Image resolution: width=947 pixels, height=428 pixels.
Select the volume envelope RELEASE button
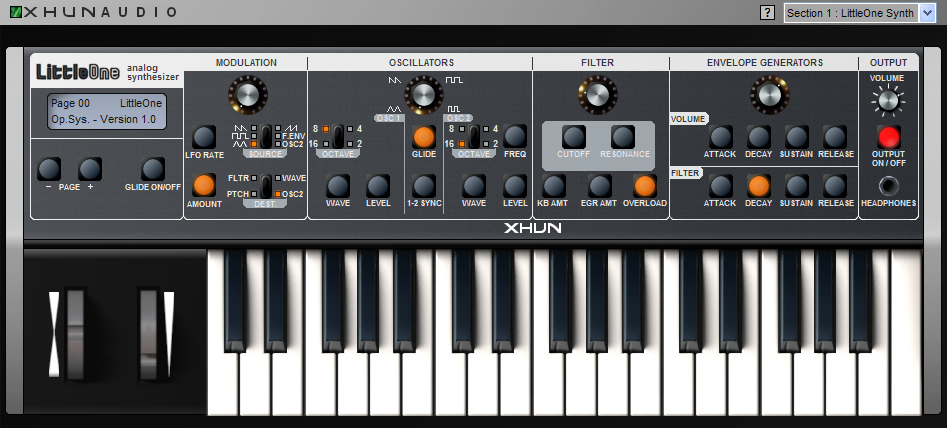pyautogui.click(x=835, y=137)
